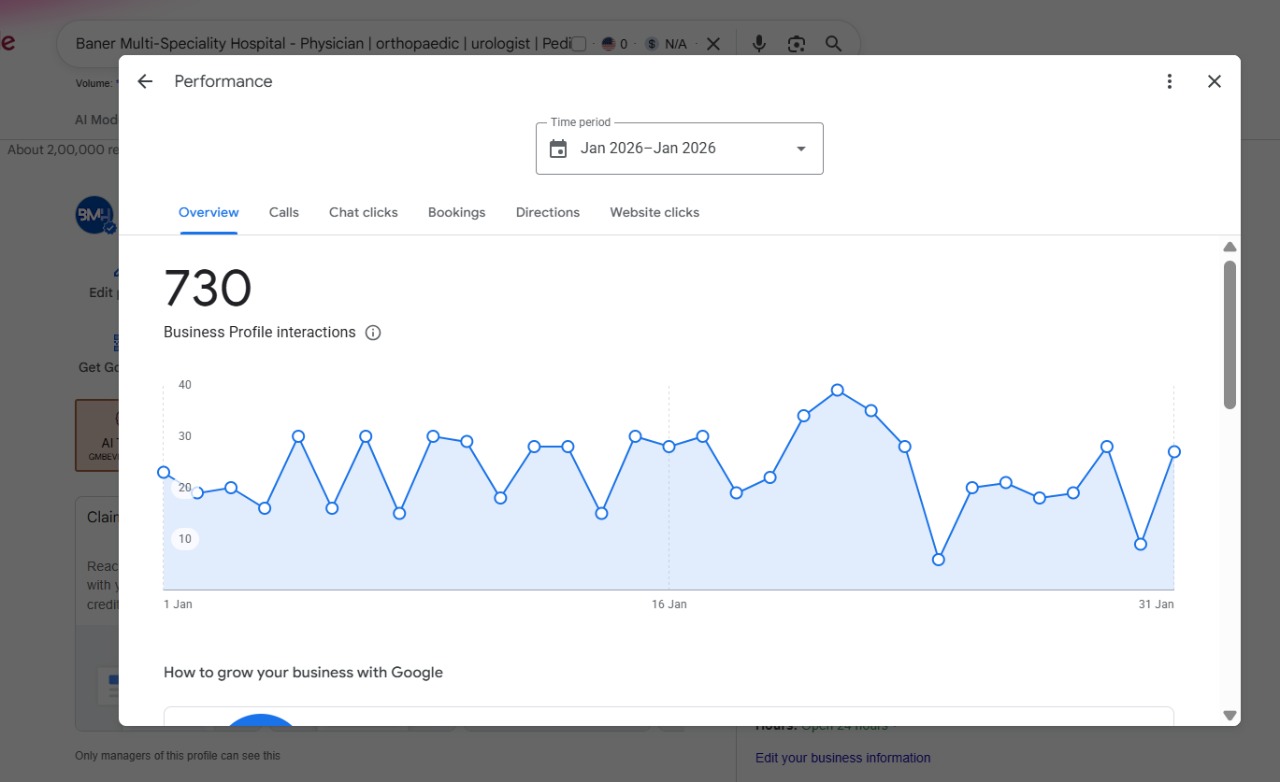Tick the checkbox in the search bar
The image size is (1280, 782).
tap(578, 44)
